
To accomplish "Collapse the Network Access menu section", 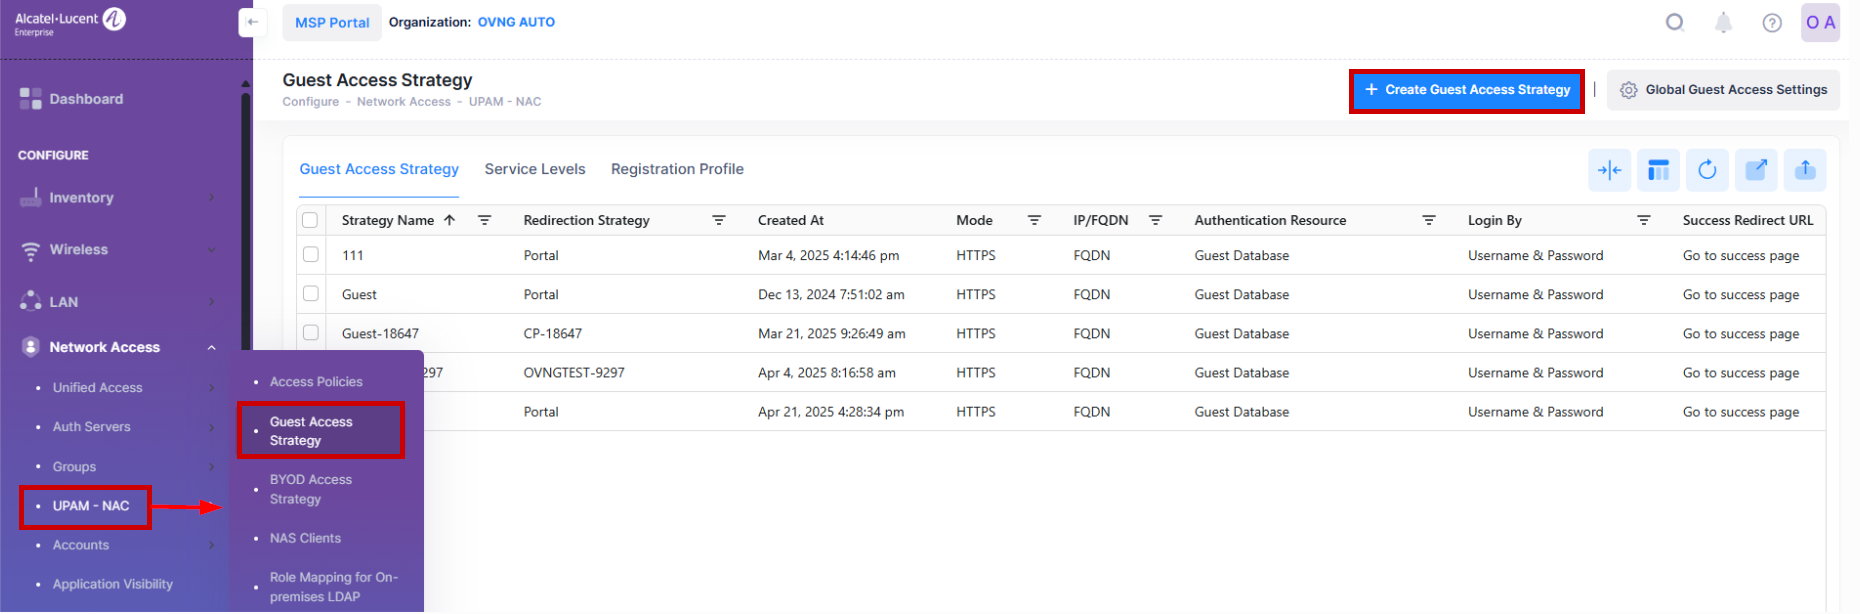I will (211, 347).
